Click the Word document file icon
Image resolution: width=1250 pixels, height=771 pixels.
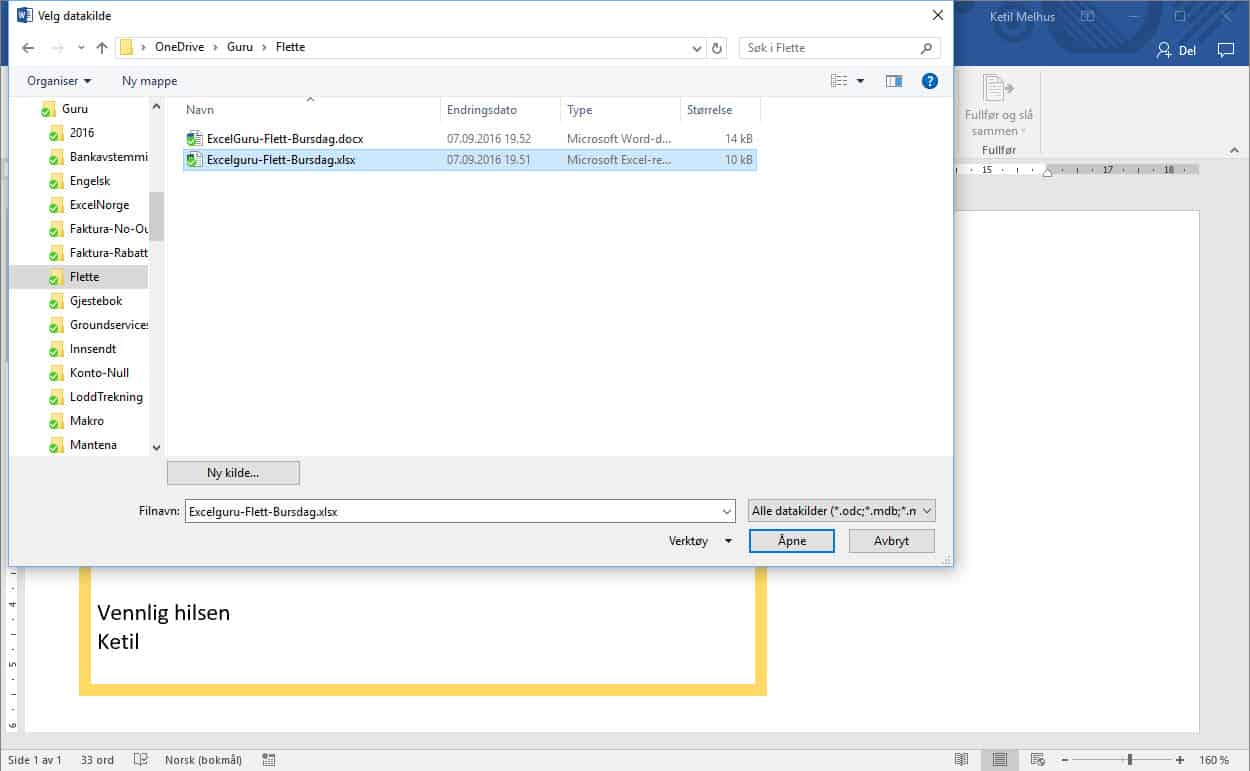tap(194, 139)
